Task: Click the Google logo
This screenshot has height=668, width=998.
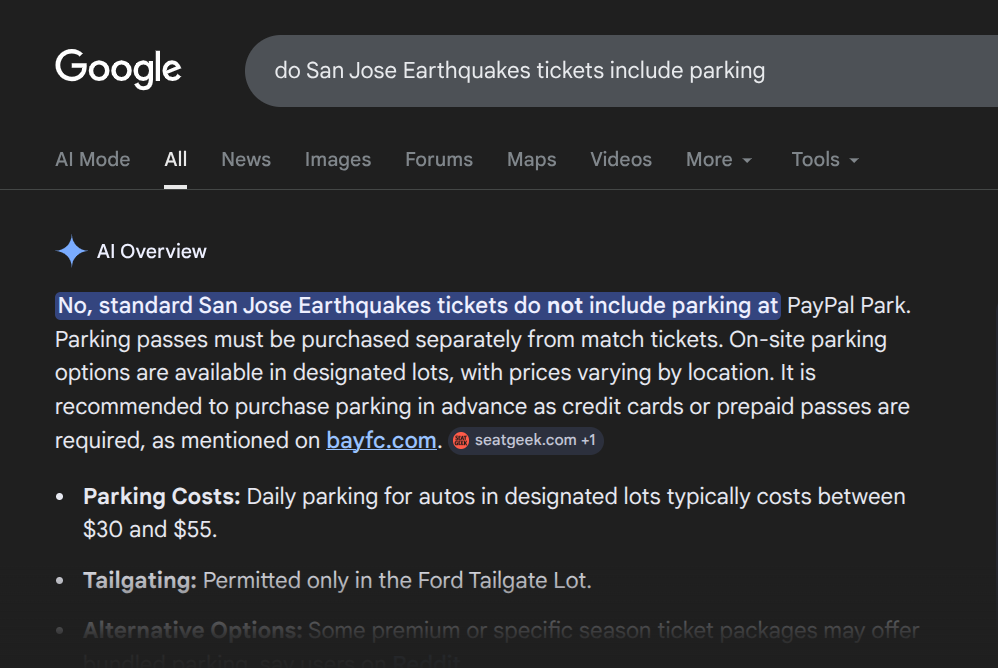Action: pos(118,70)
